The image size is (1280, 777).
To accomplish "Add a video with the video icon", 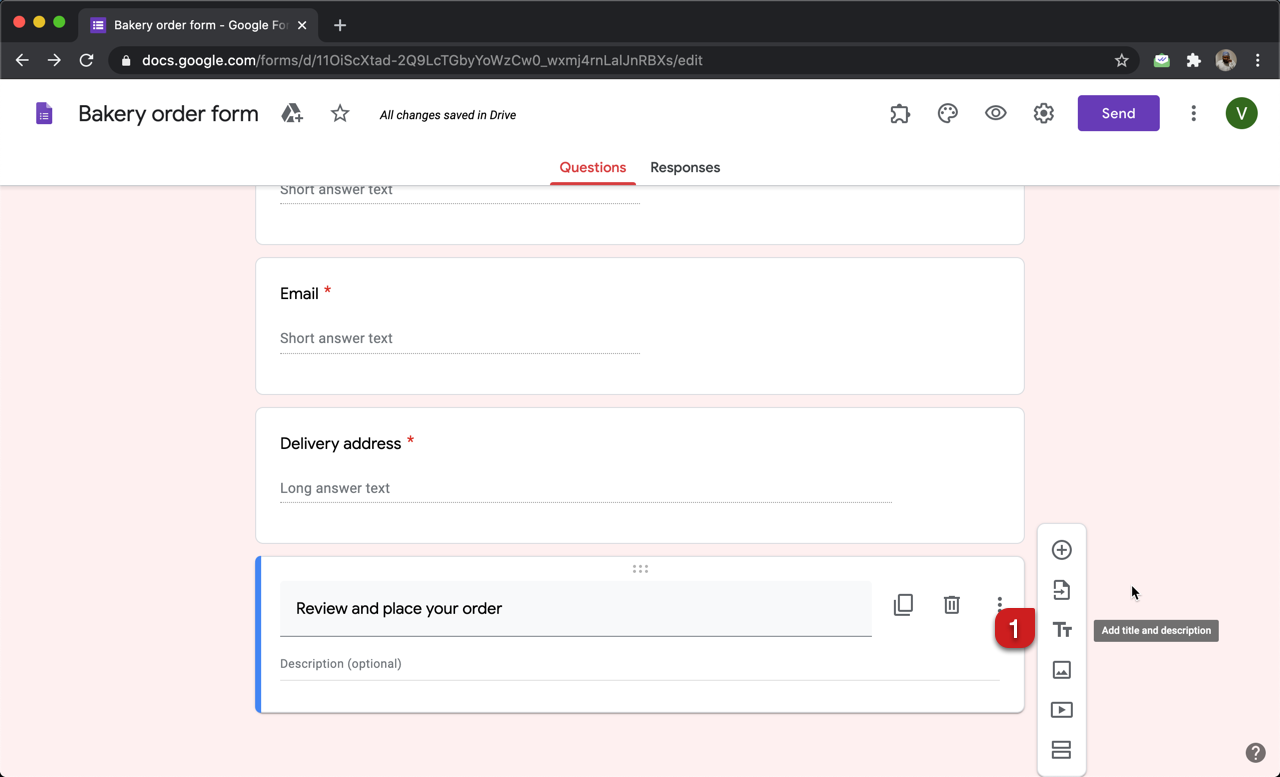I will [x=1061, y=709].
